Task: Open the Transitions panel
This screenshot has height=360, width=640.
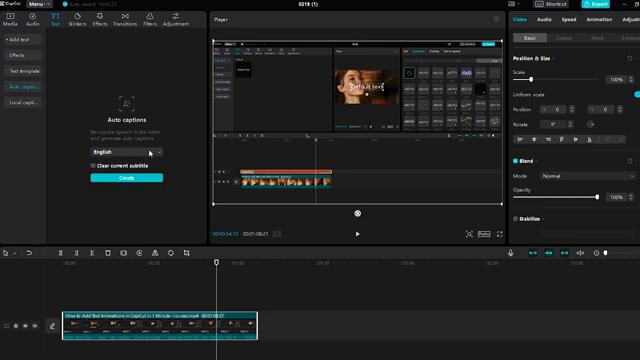Action: (125, 19)
